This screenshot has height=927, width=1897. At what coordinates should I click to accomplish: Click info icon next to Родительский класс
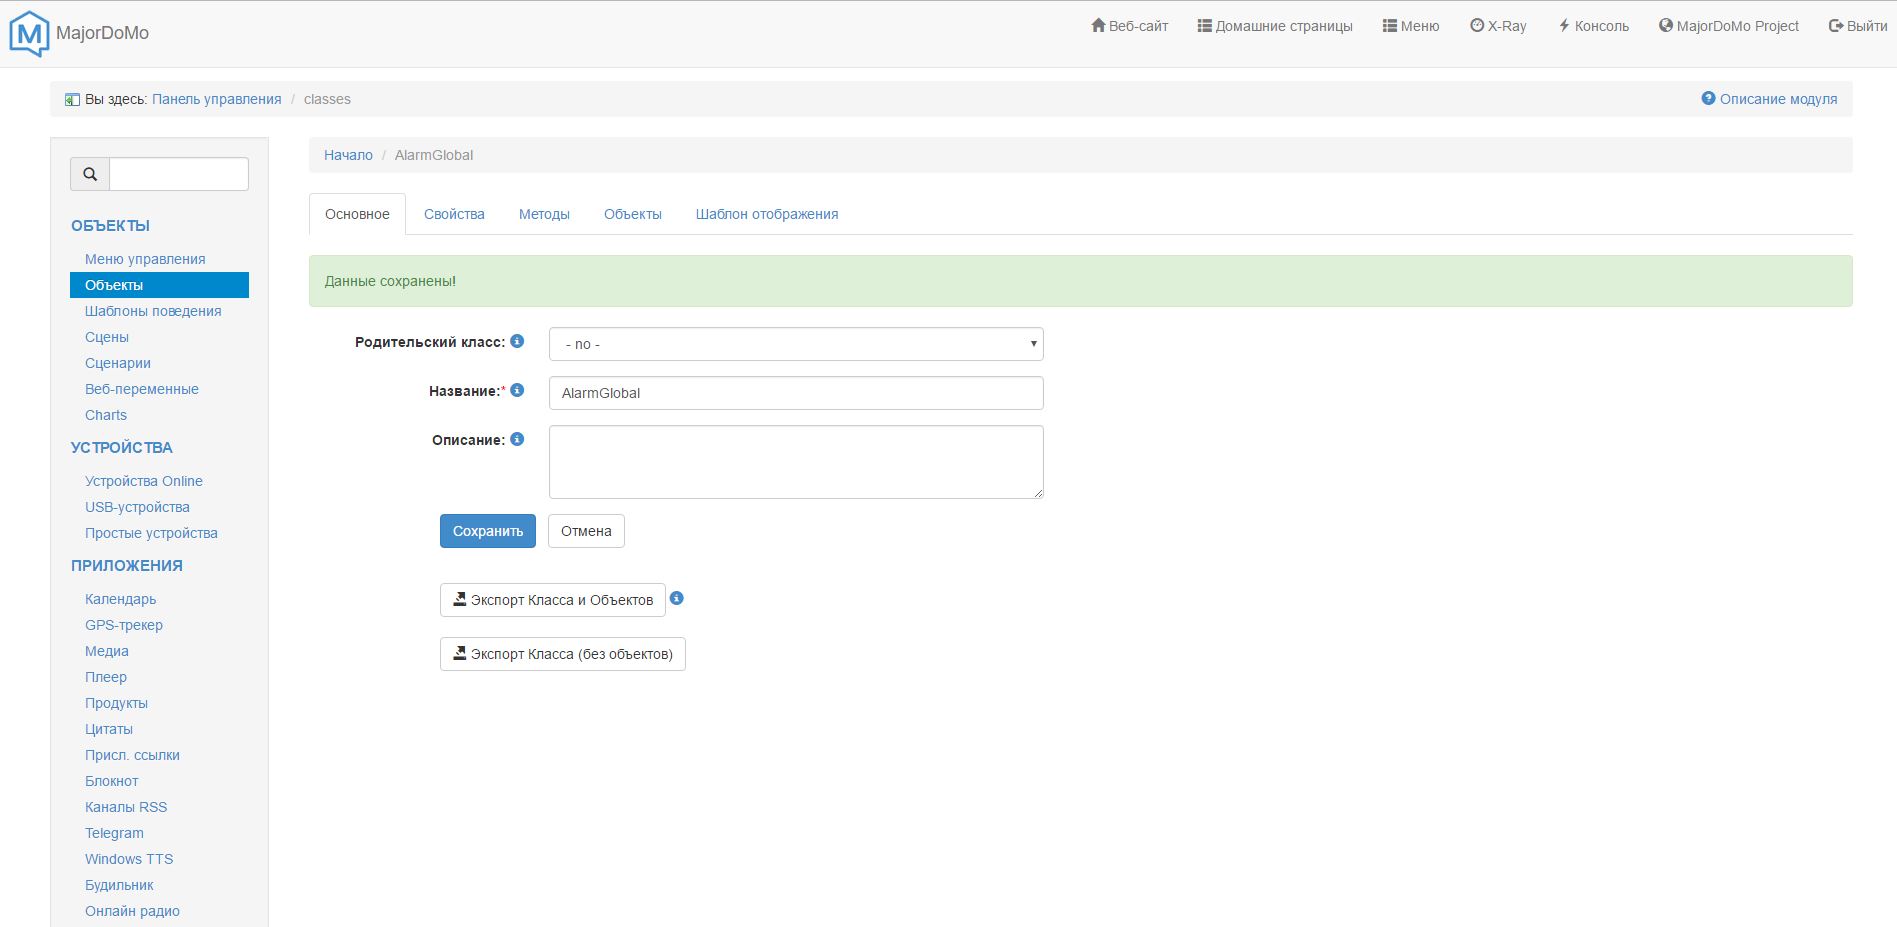click(x=517, y=341)
